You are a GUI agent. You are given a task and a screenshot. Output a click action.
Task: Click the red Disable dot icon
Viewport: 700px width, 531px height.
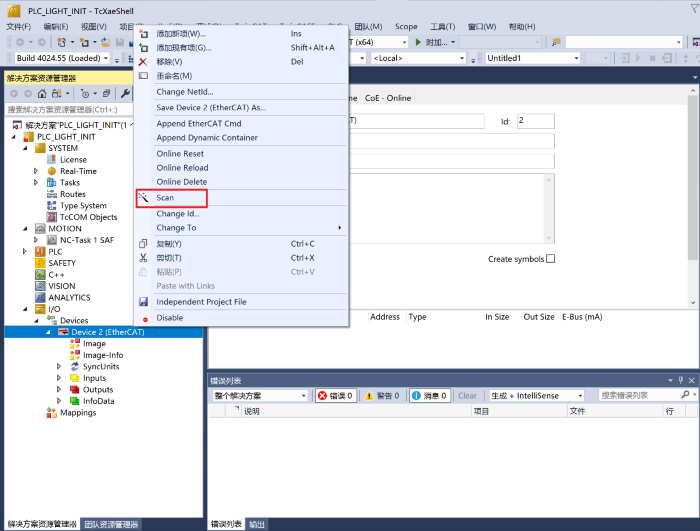(145, 319)
